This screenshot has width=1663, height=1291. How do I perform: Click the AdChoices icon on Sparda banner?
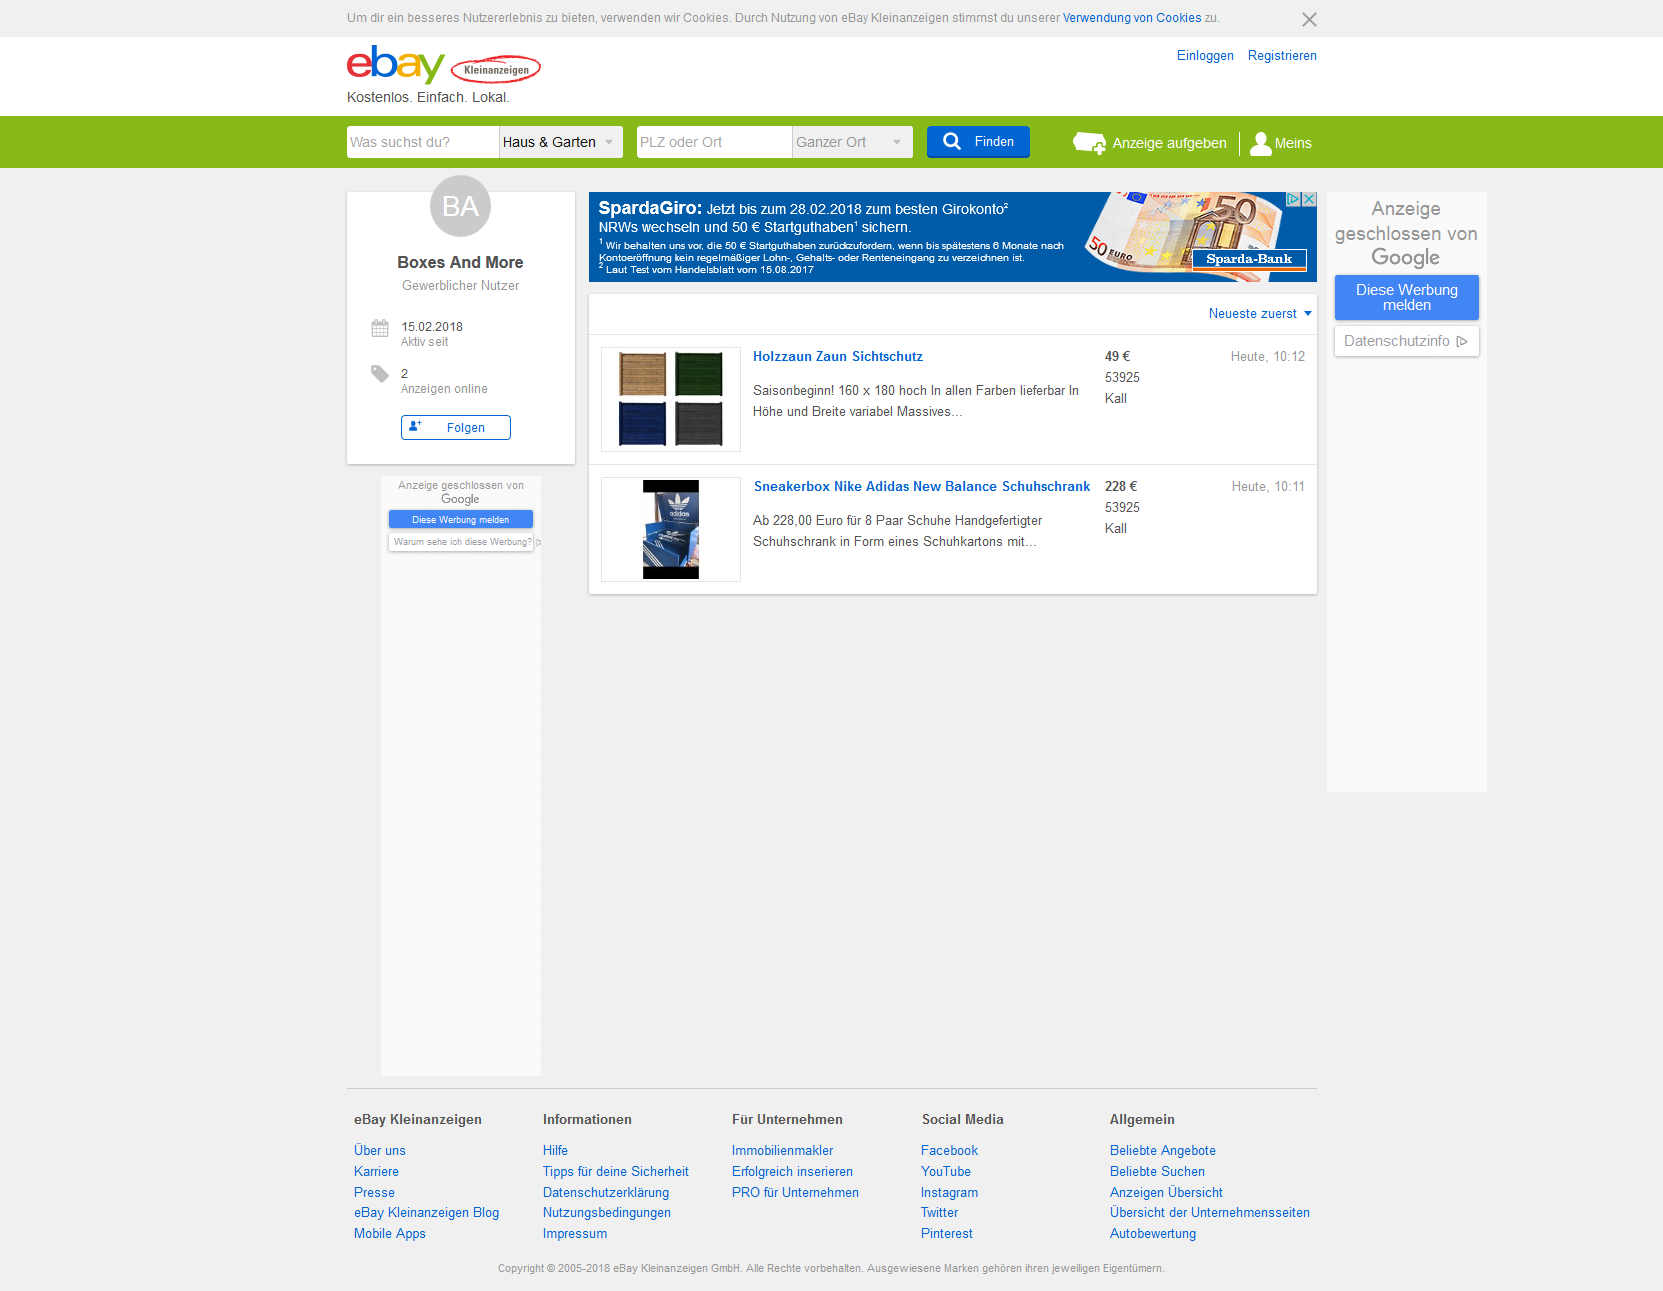pyautogui.click(x=1293, y=199)
